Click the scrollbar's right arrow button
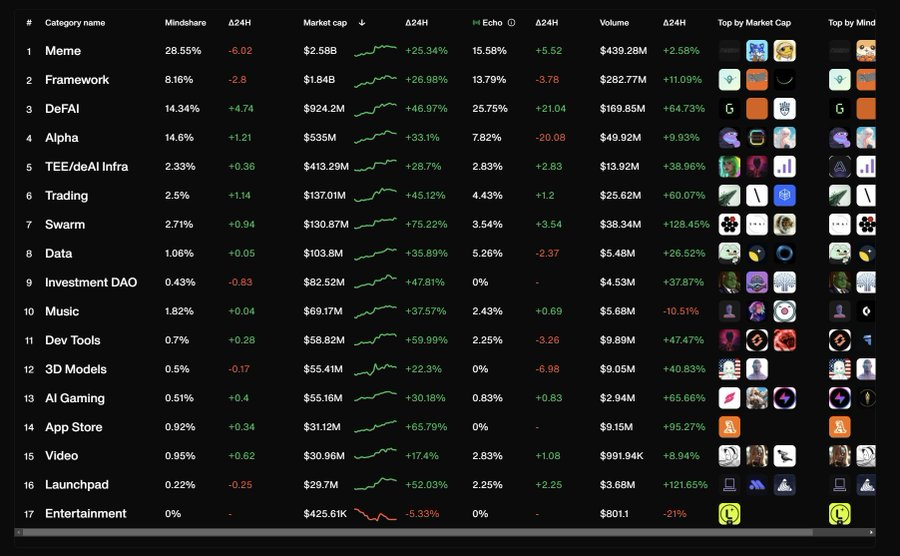The height and width of the screenshot is (556, 900). 872,532
